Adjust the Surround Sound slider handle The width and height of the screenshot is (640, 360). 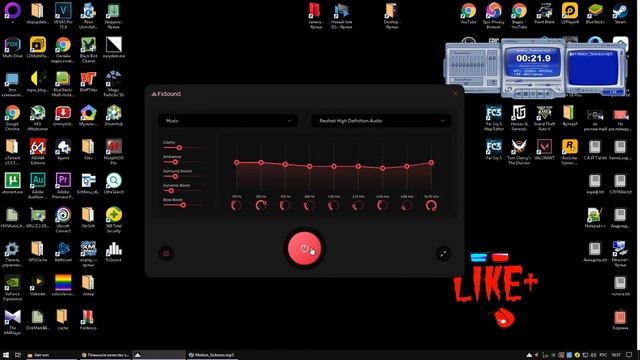175,176
